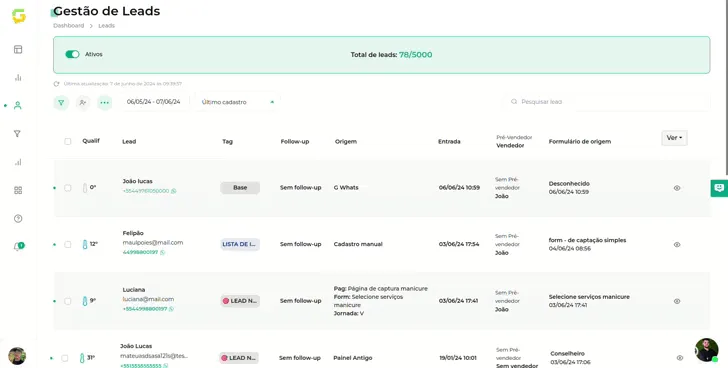Click the thermometer icon showing 12°

(x=85, y=245)
